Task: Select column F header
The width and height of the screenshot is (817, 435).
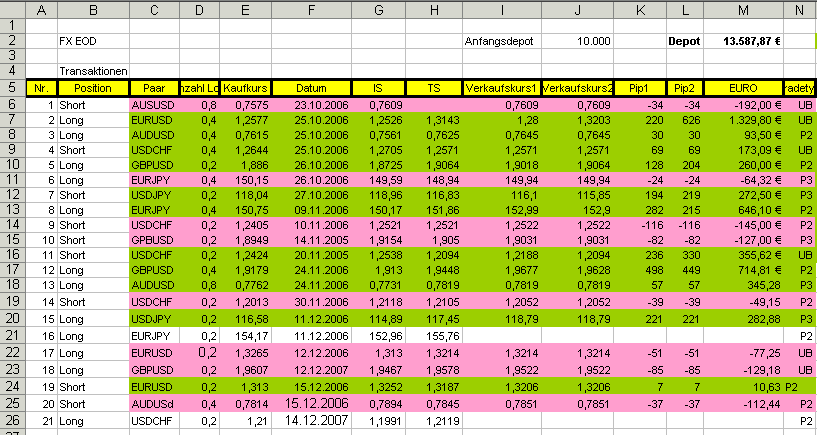Action: coord(312,9)
